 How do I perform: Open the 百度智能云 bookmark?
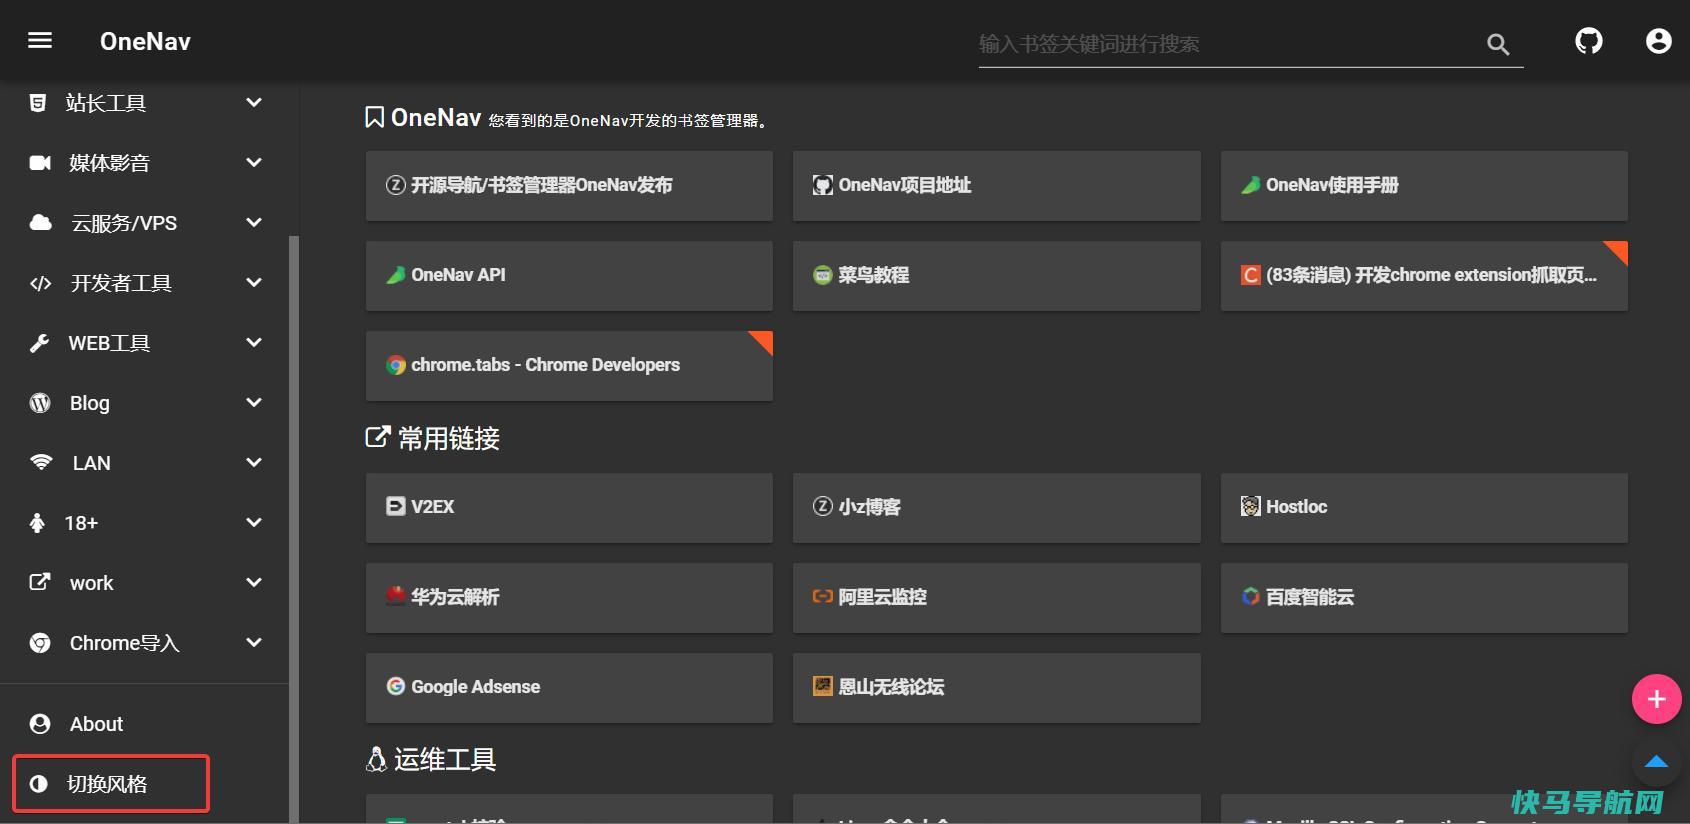coord(1424,598)
